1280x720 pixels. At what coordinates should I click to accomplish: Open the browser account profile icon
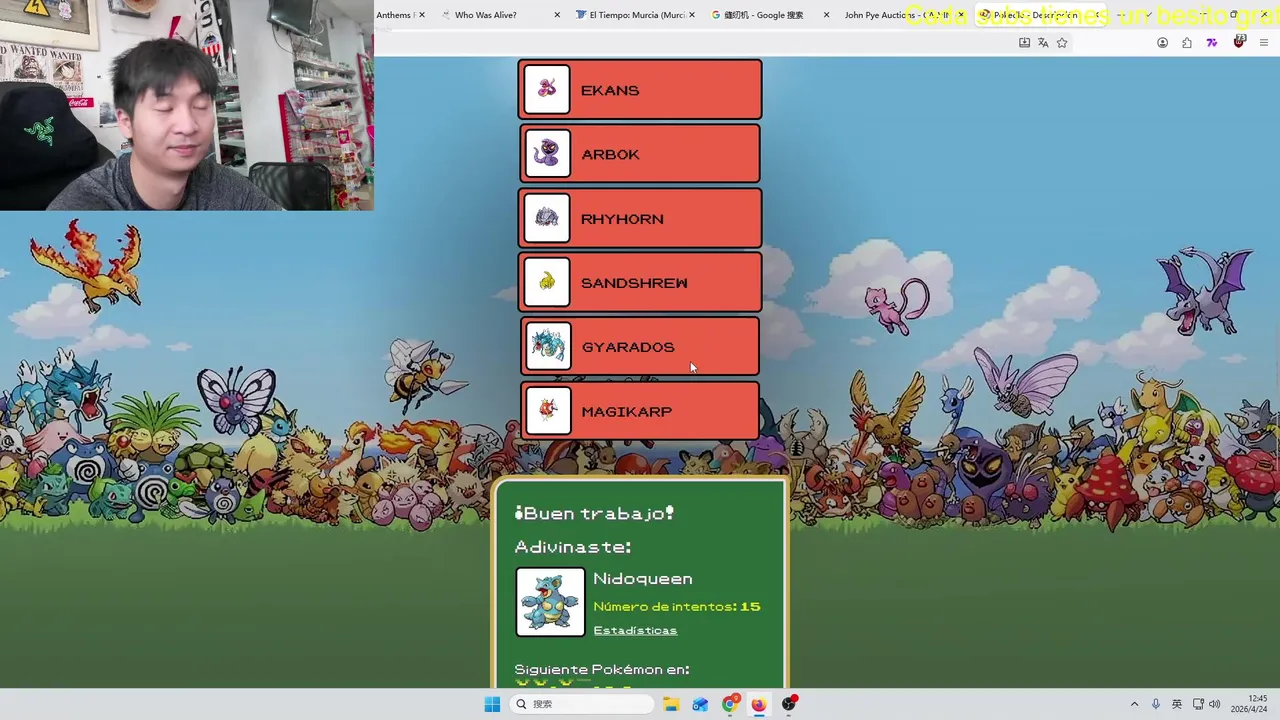click(x=1162, y=43)
